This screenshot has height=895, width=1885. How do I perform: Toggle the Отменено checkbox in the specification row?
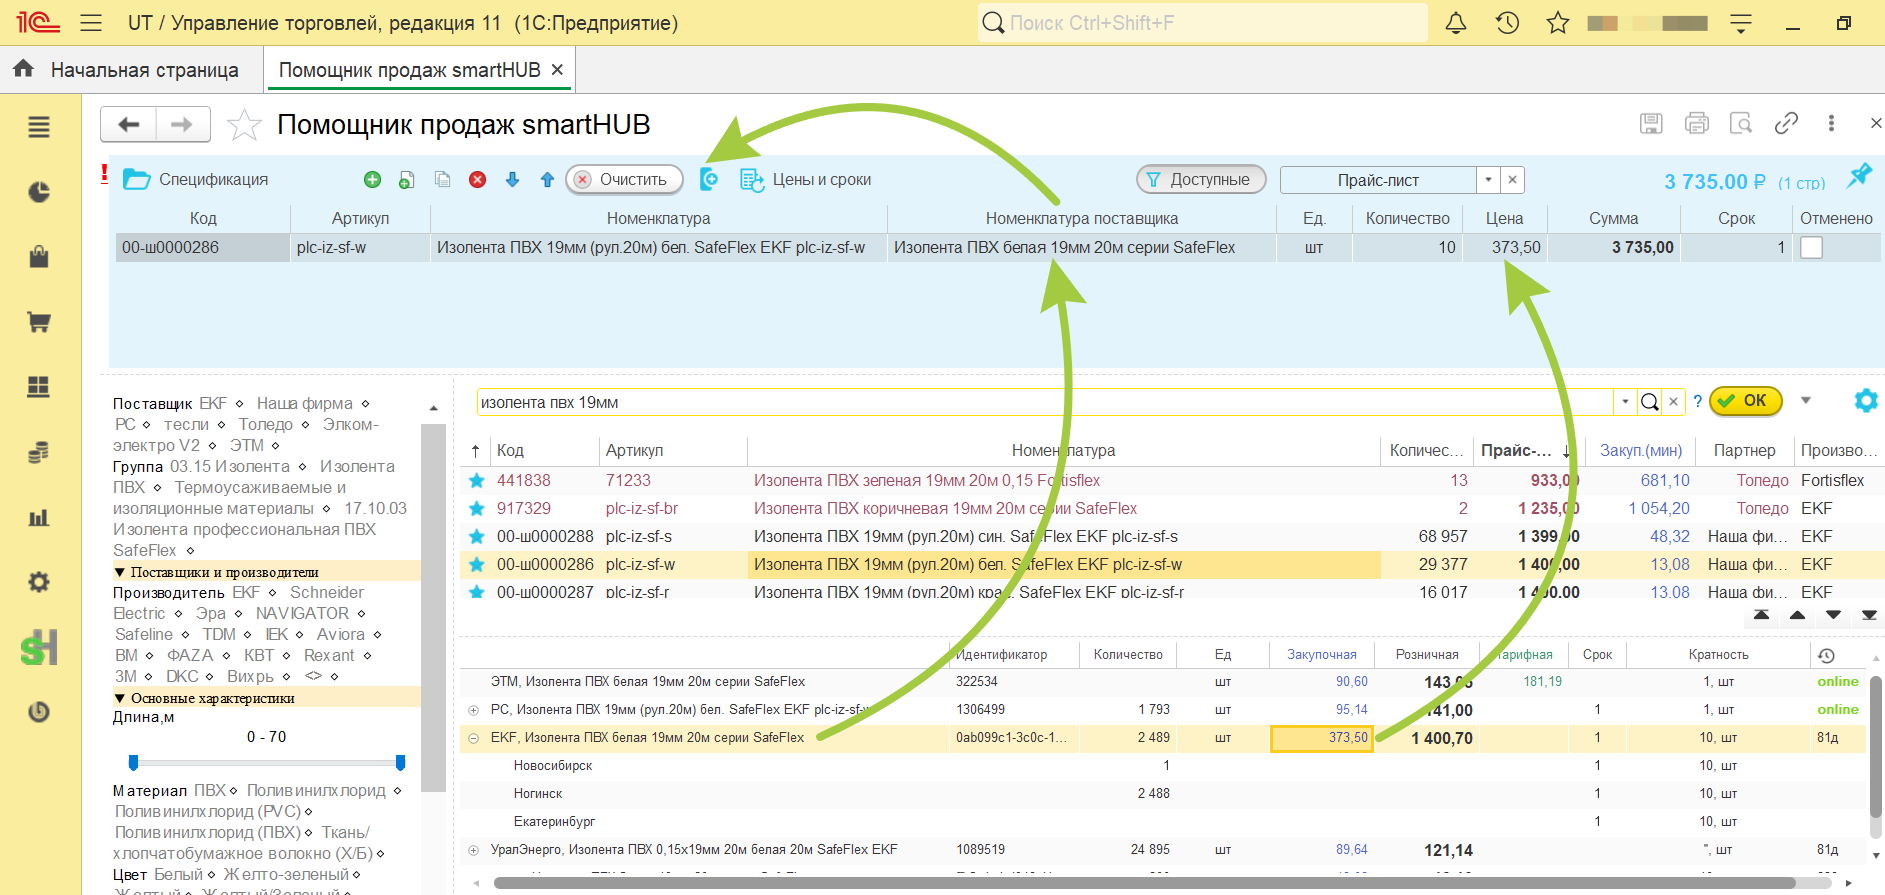click(1811, 247)
